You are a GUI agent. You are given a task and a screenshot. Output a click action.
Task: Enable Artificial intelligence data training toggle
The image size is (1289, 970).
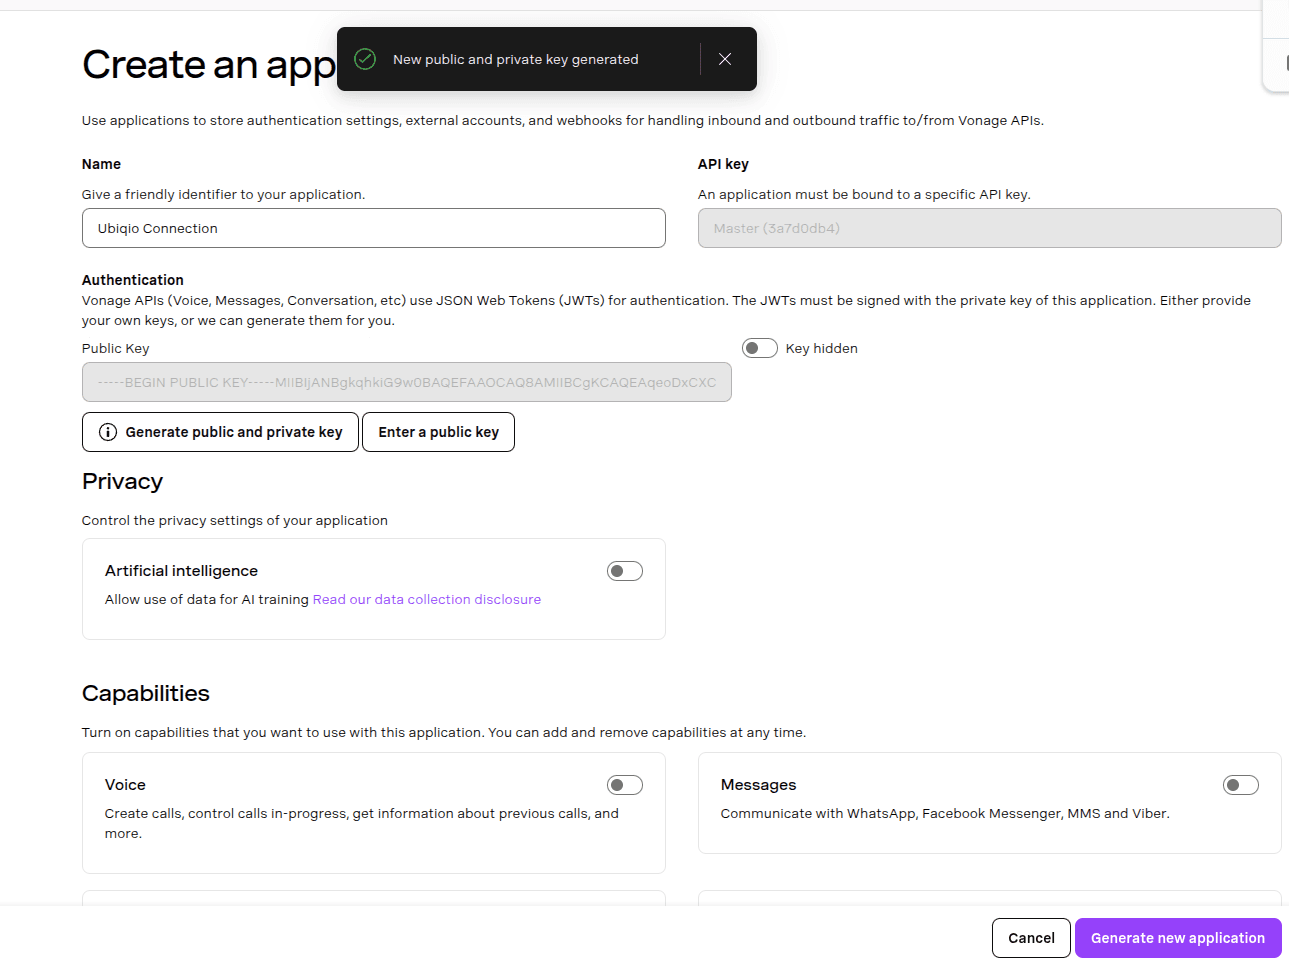click(625, 571)
